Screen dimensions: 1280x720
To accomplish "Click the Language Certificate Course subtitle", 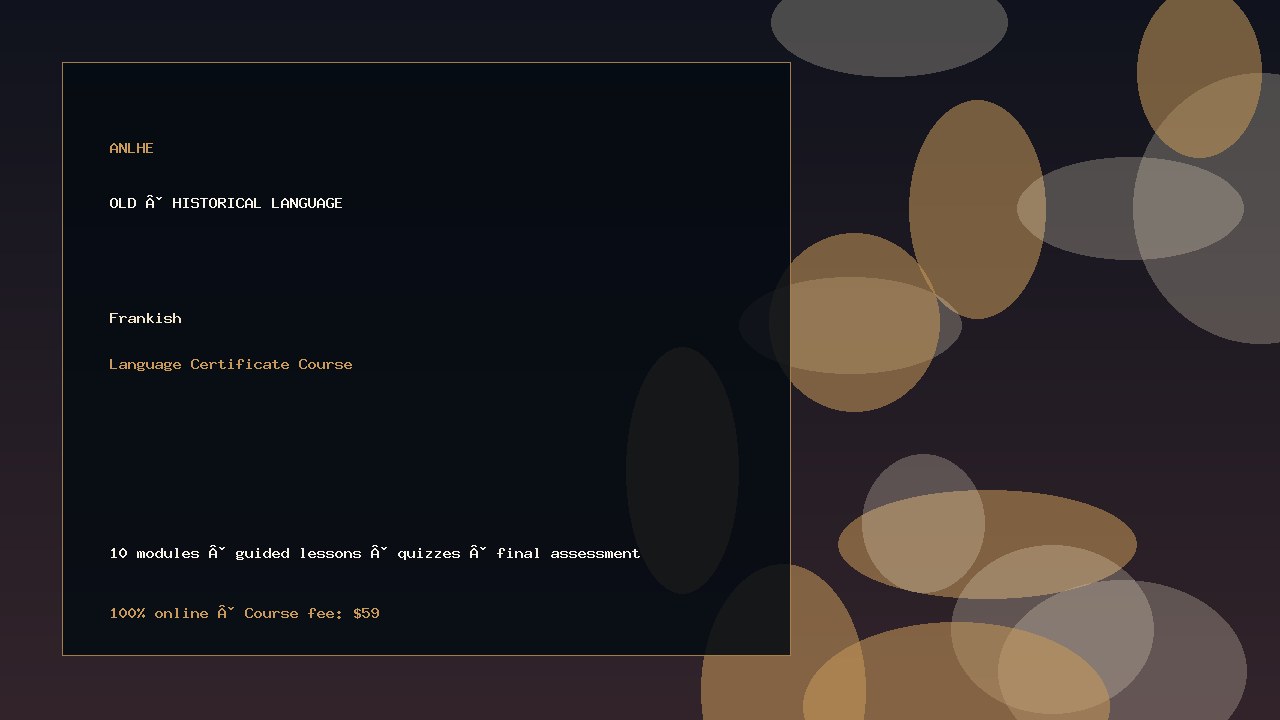I will (231, 364).
